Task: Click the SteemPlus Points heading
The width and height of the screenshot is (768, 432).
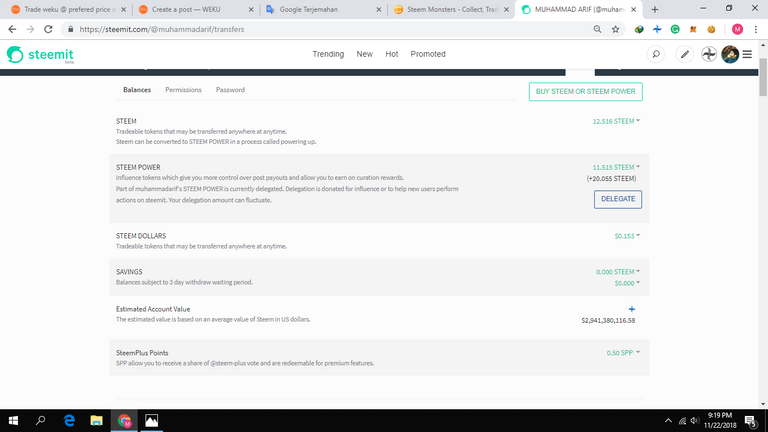Action: [142, 353]
